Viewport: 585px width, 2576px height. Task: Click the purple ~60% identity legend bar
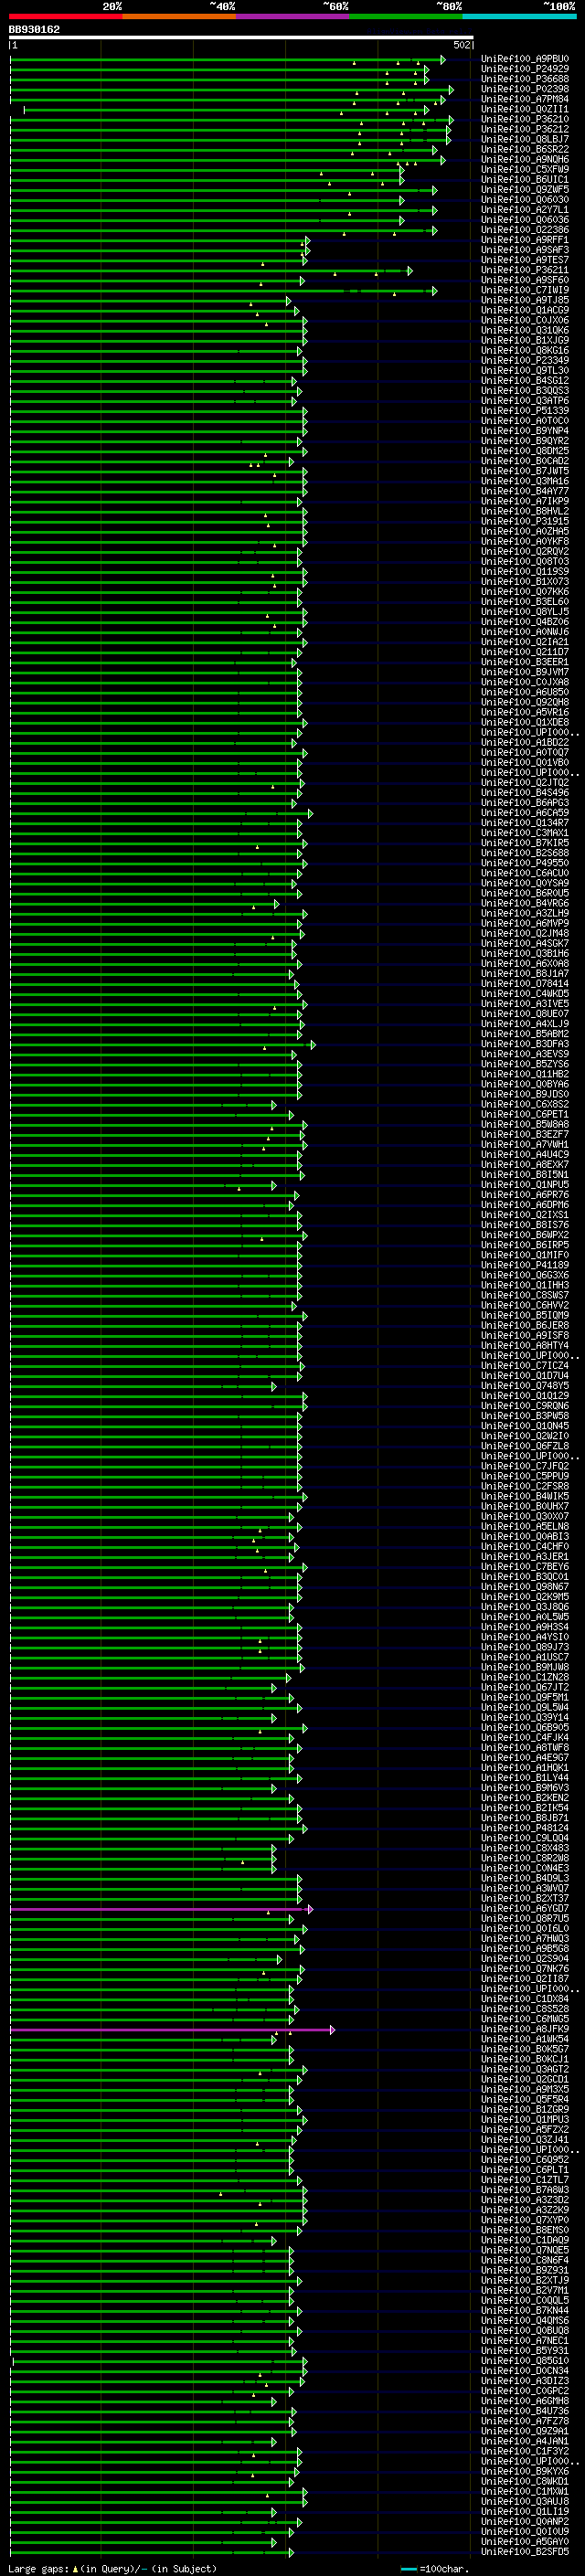(x=293, y=16)
